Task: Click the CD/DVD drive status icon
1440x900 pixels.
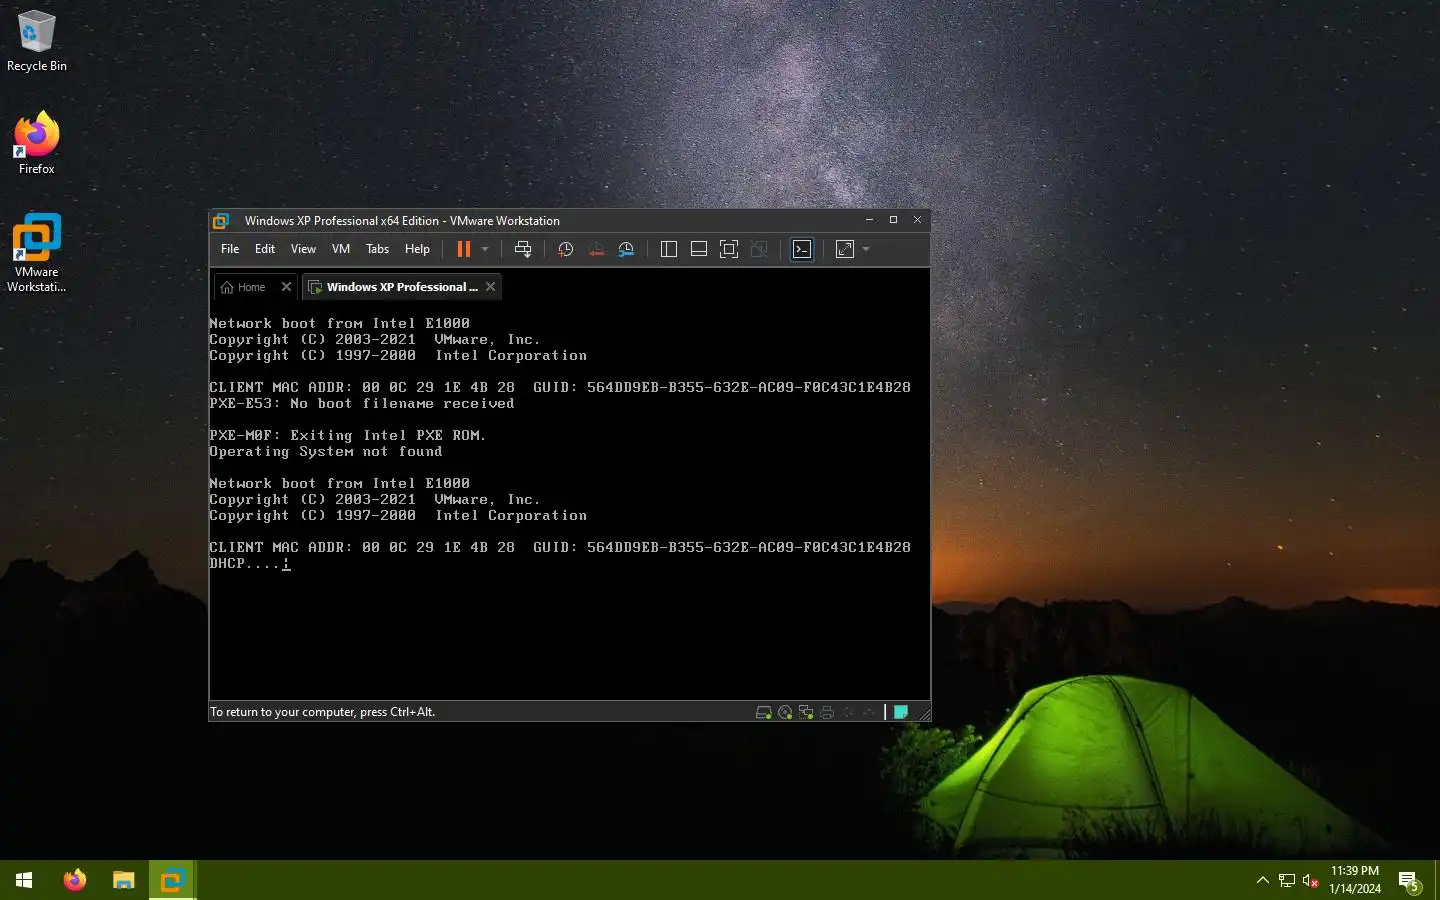Action: (785, 712)
